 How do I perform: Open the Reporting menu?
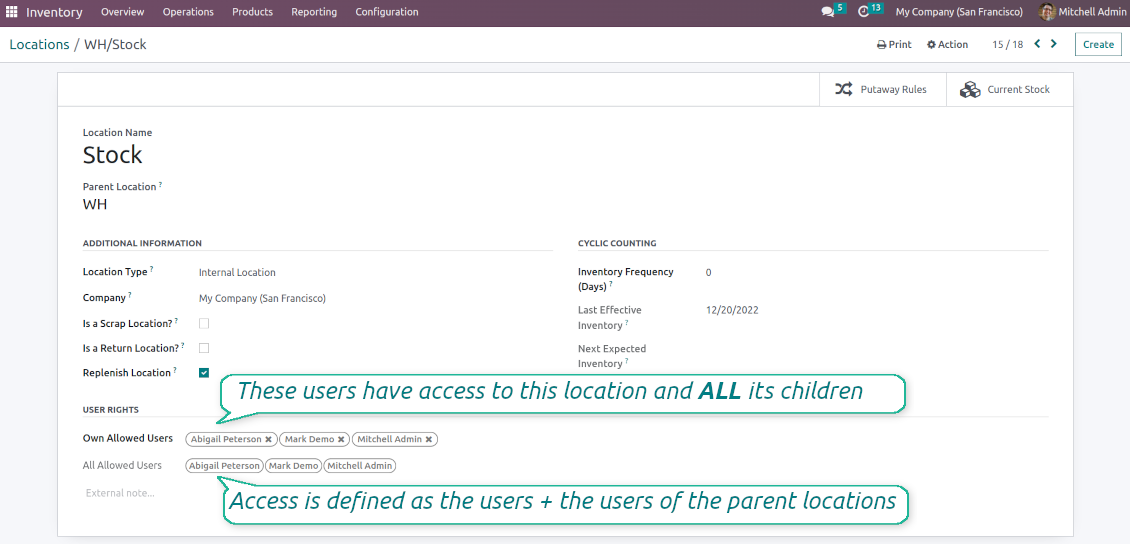(x=314, y=12)
